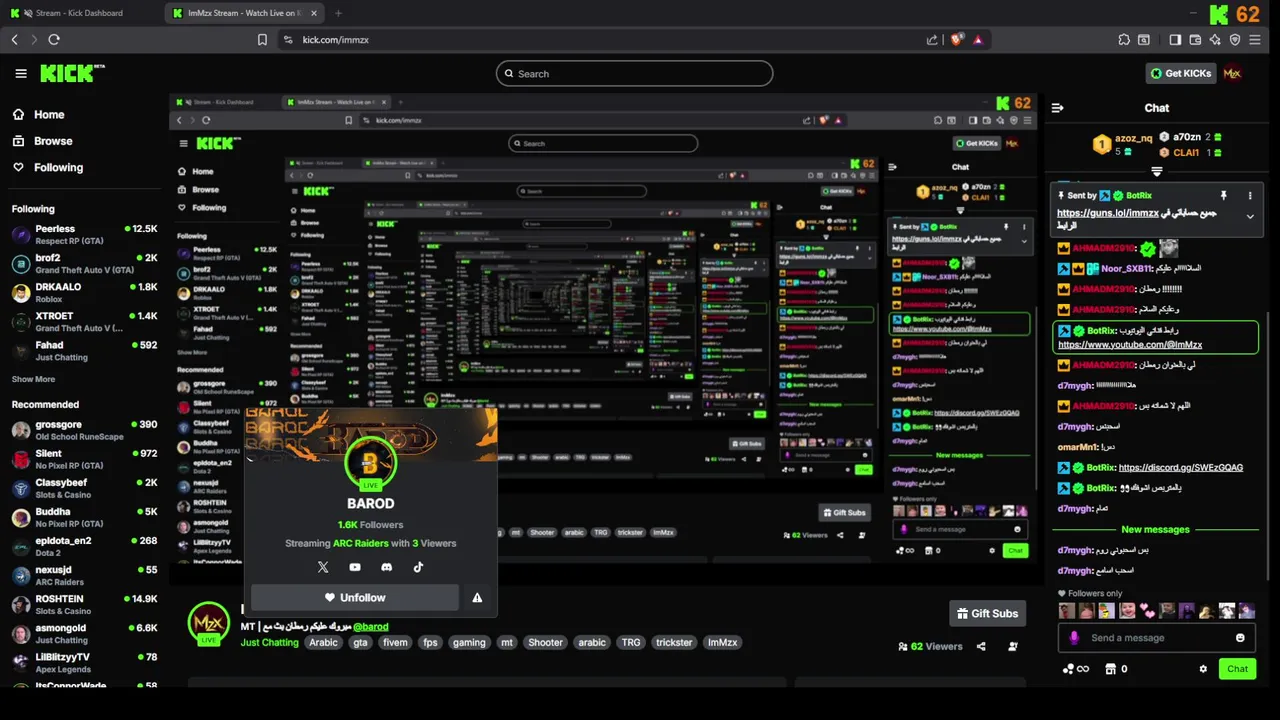Screen dimensions: 1280x720
Task: Click the Send a message chat input
Action: pos(1156,638)
